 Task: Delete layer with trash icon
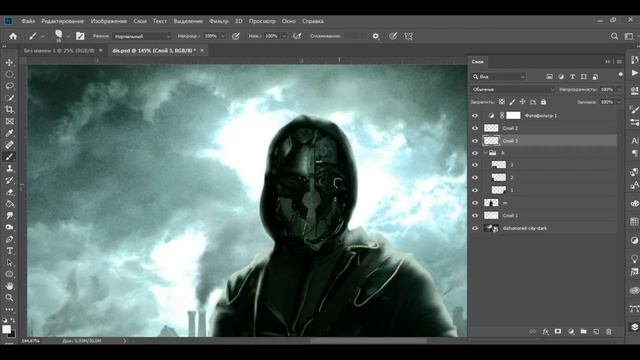pos(609,332)
